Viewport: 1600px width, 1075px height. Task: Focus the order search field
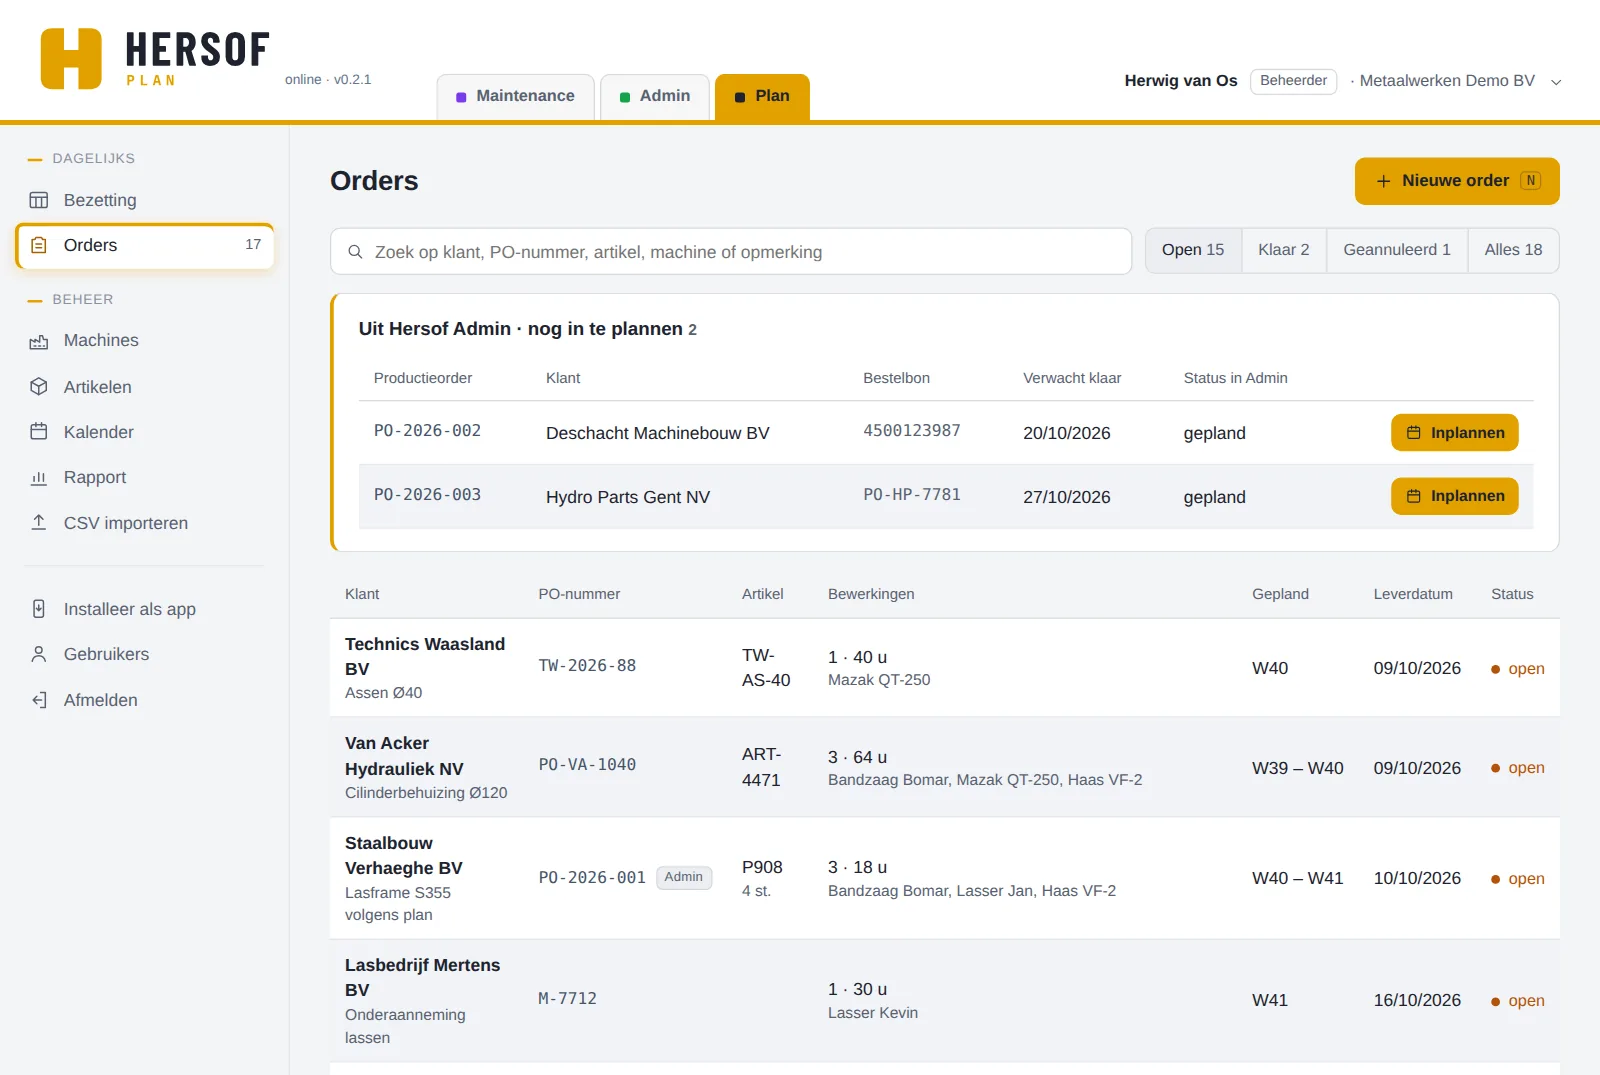click(x=731, y=252)
